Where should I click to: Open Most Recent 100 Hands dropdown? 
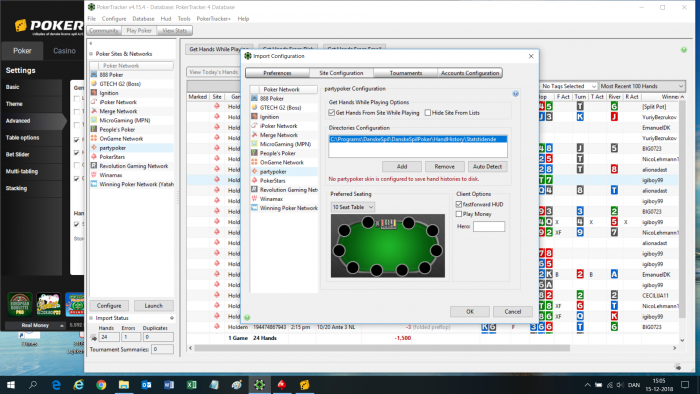pyautogui.click(x=641, y=86)
